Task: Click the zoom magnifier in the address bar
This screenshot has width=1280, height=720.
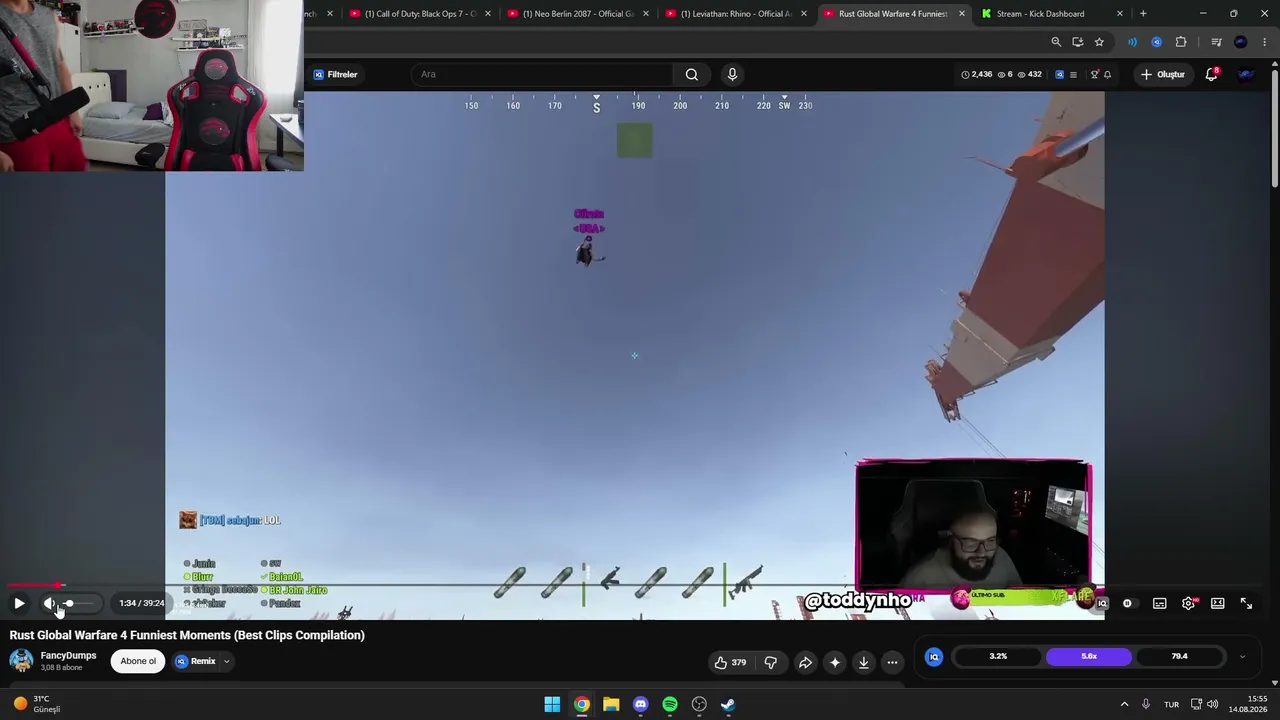Action: pyautogui.click(x=1056, y=42)
